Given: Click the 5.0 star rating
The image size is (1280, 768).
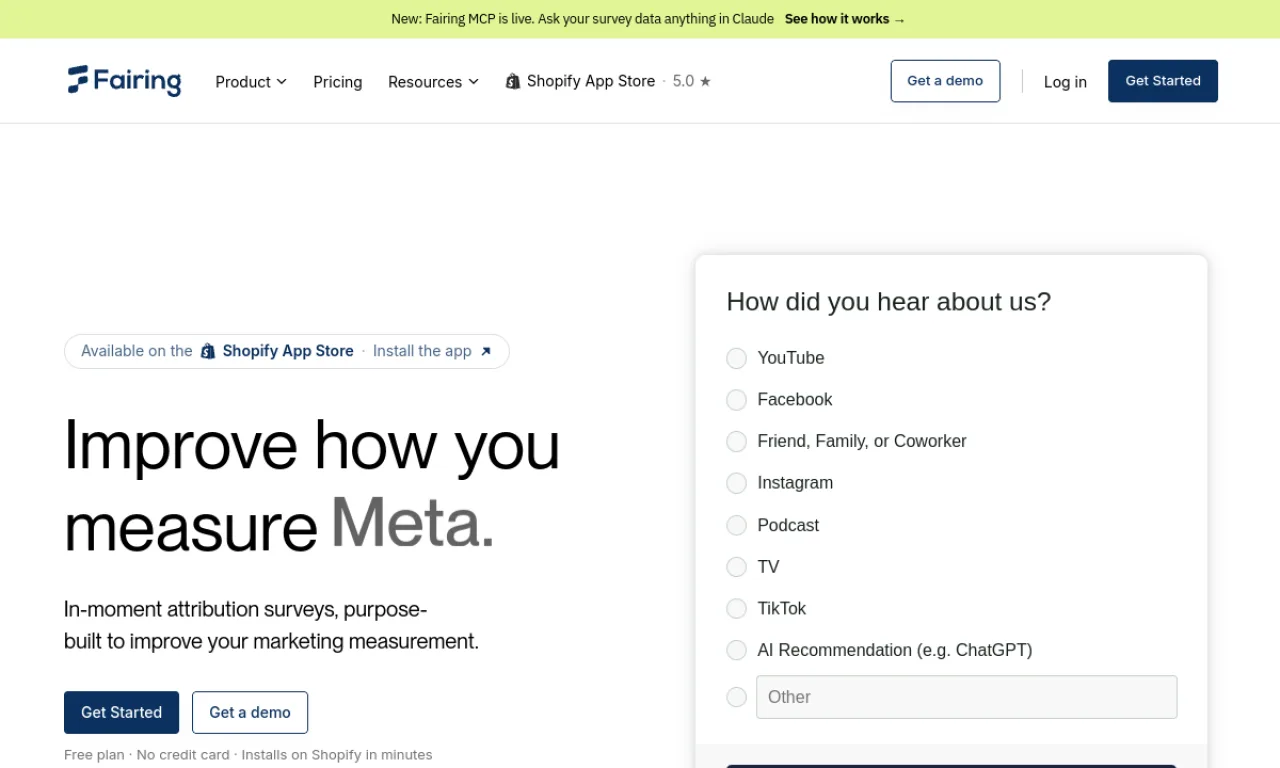Looking at the screenshot, I should click(x=692, y=82).
